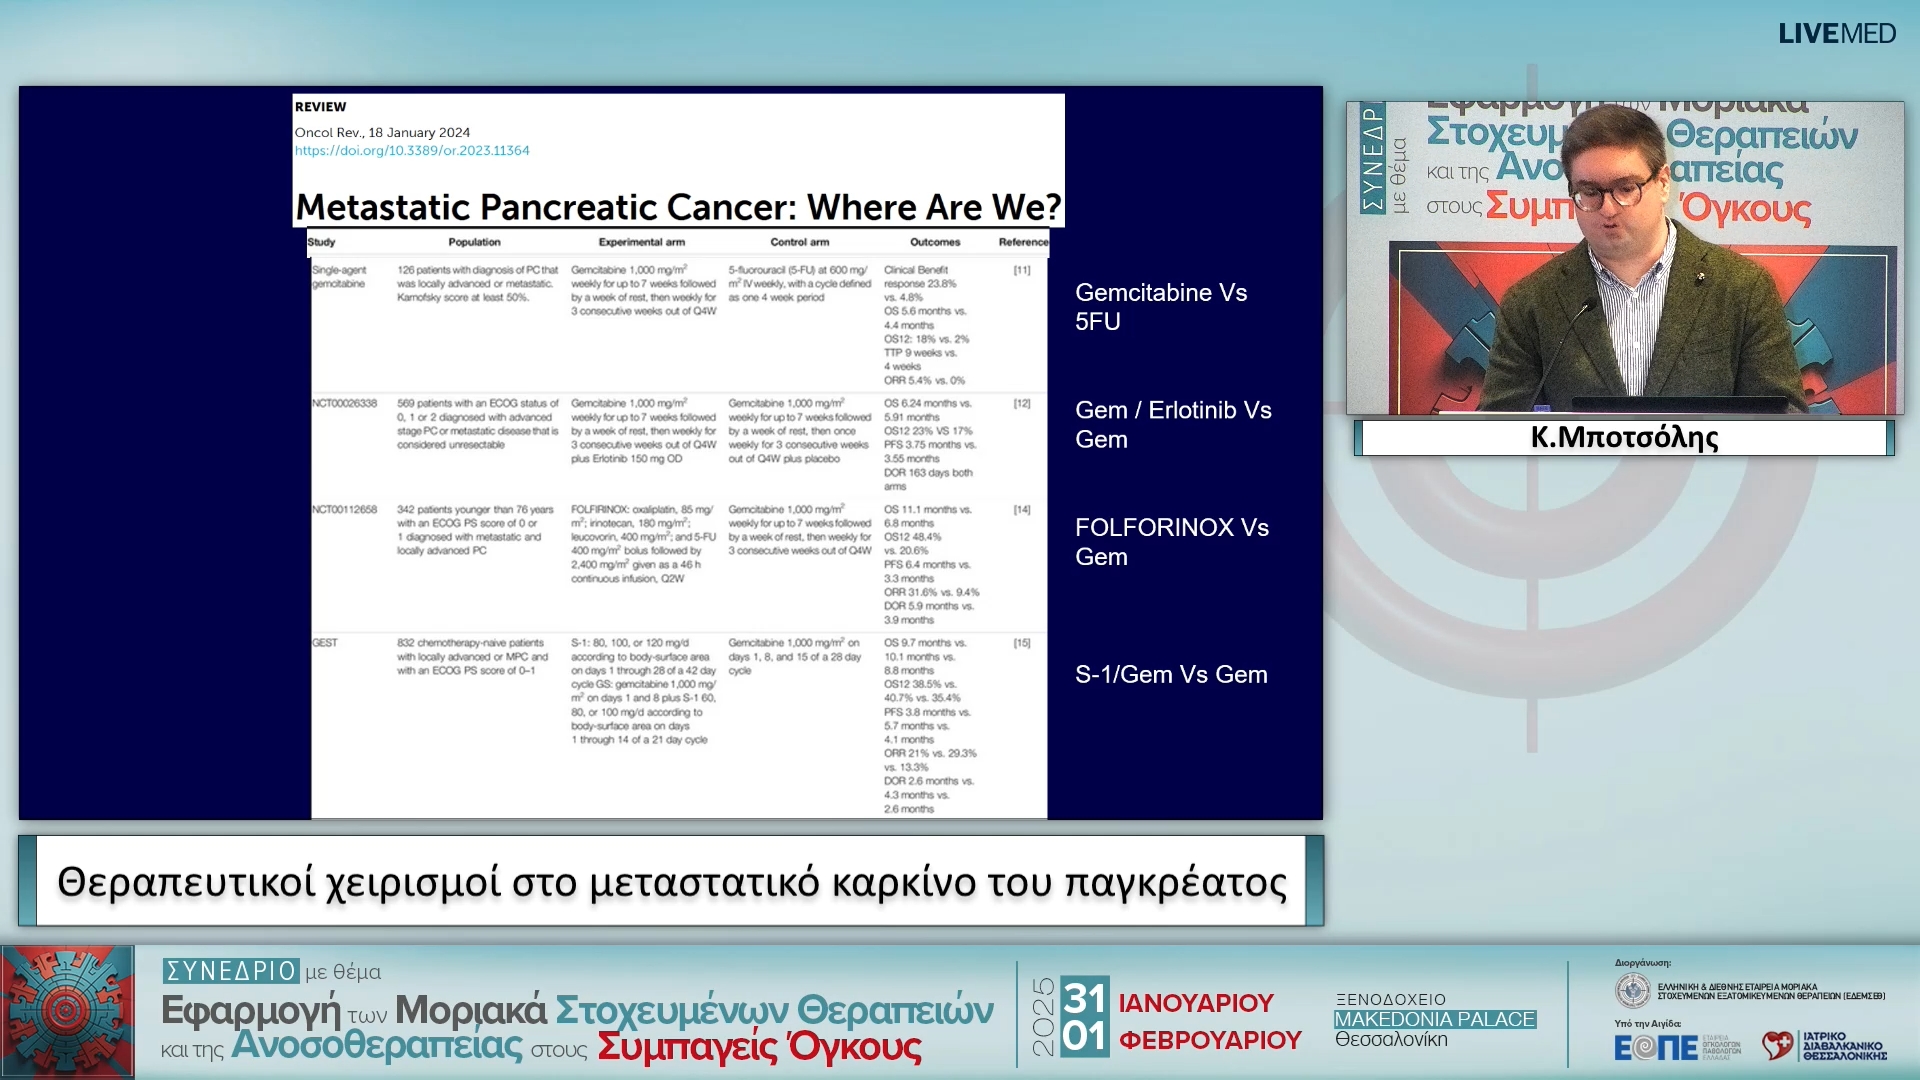Click the medical association heart logo
This screenshot has height=1080, width=1920.
point(1777,1046)
